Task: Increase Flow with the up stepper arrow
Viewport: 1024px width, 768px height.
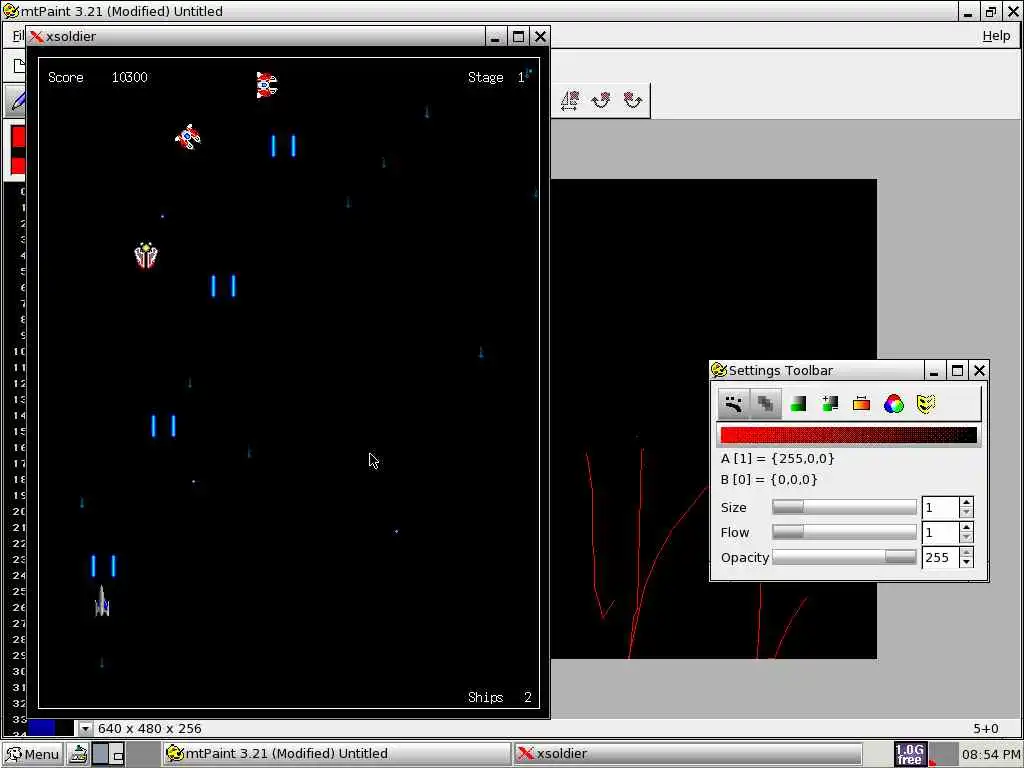Action: coord(967,527)
